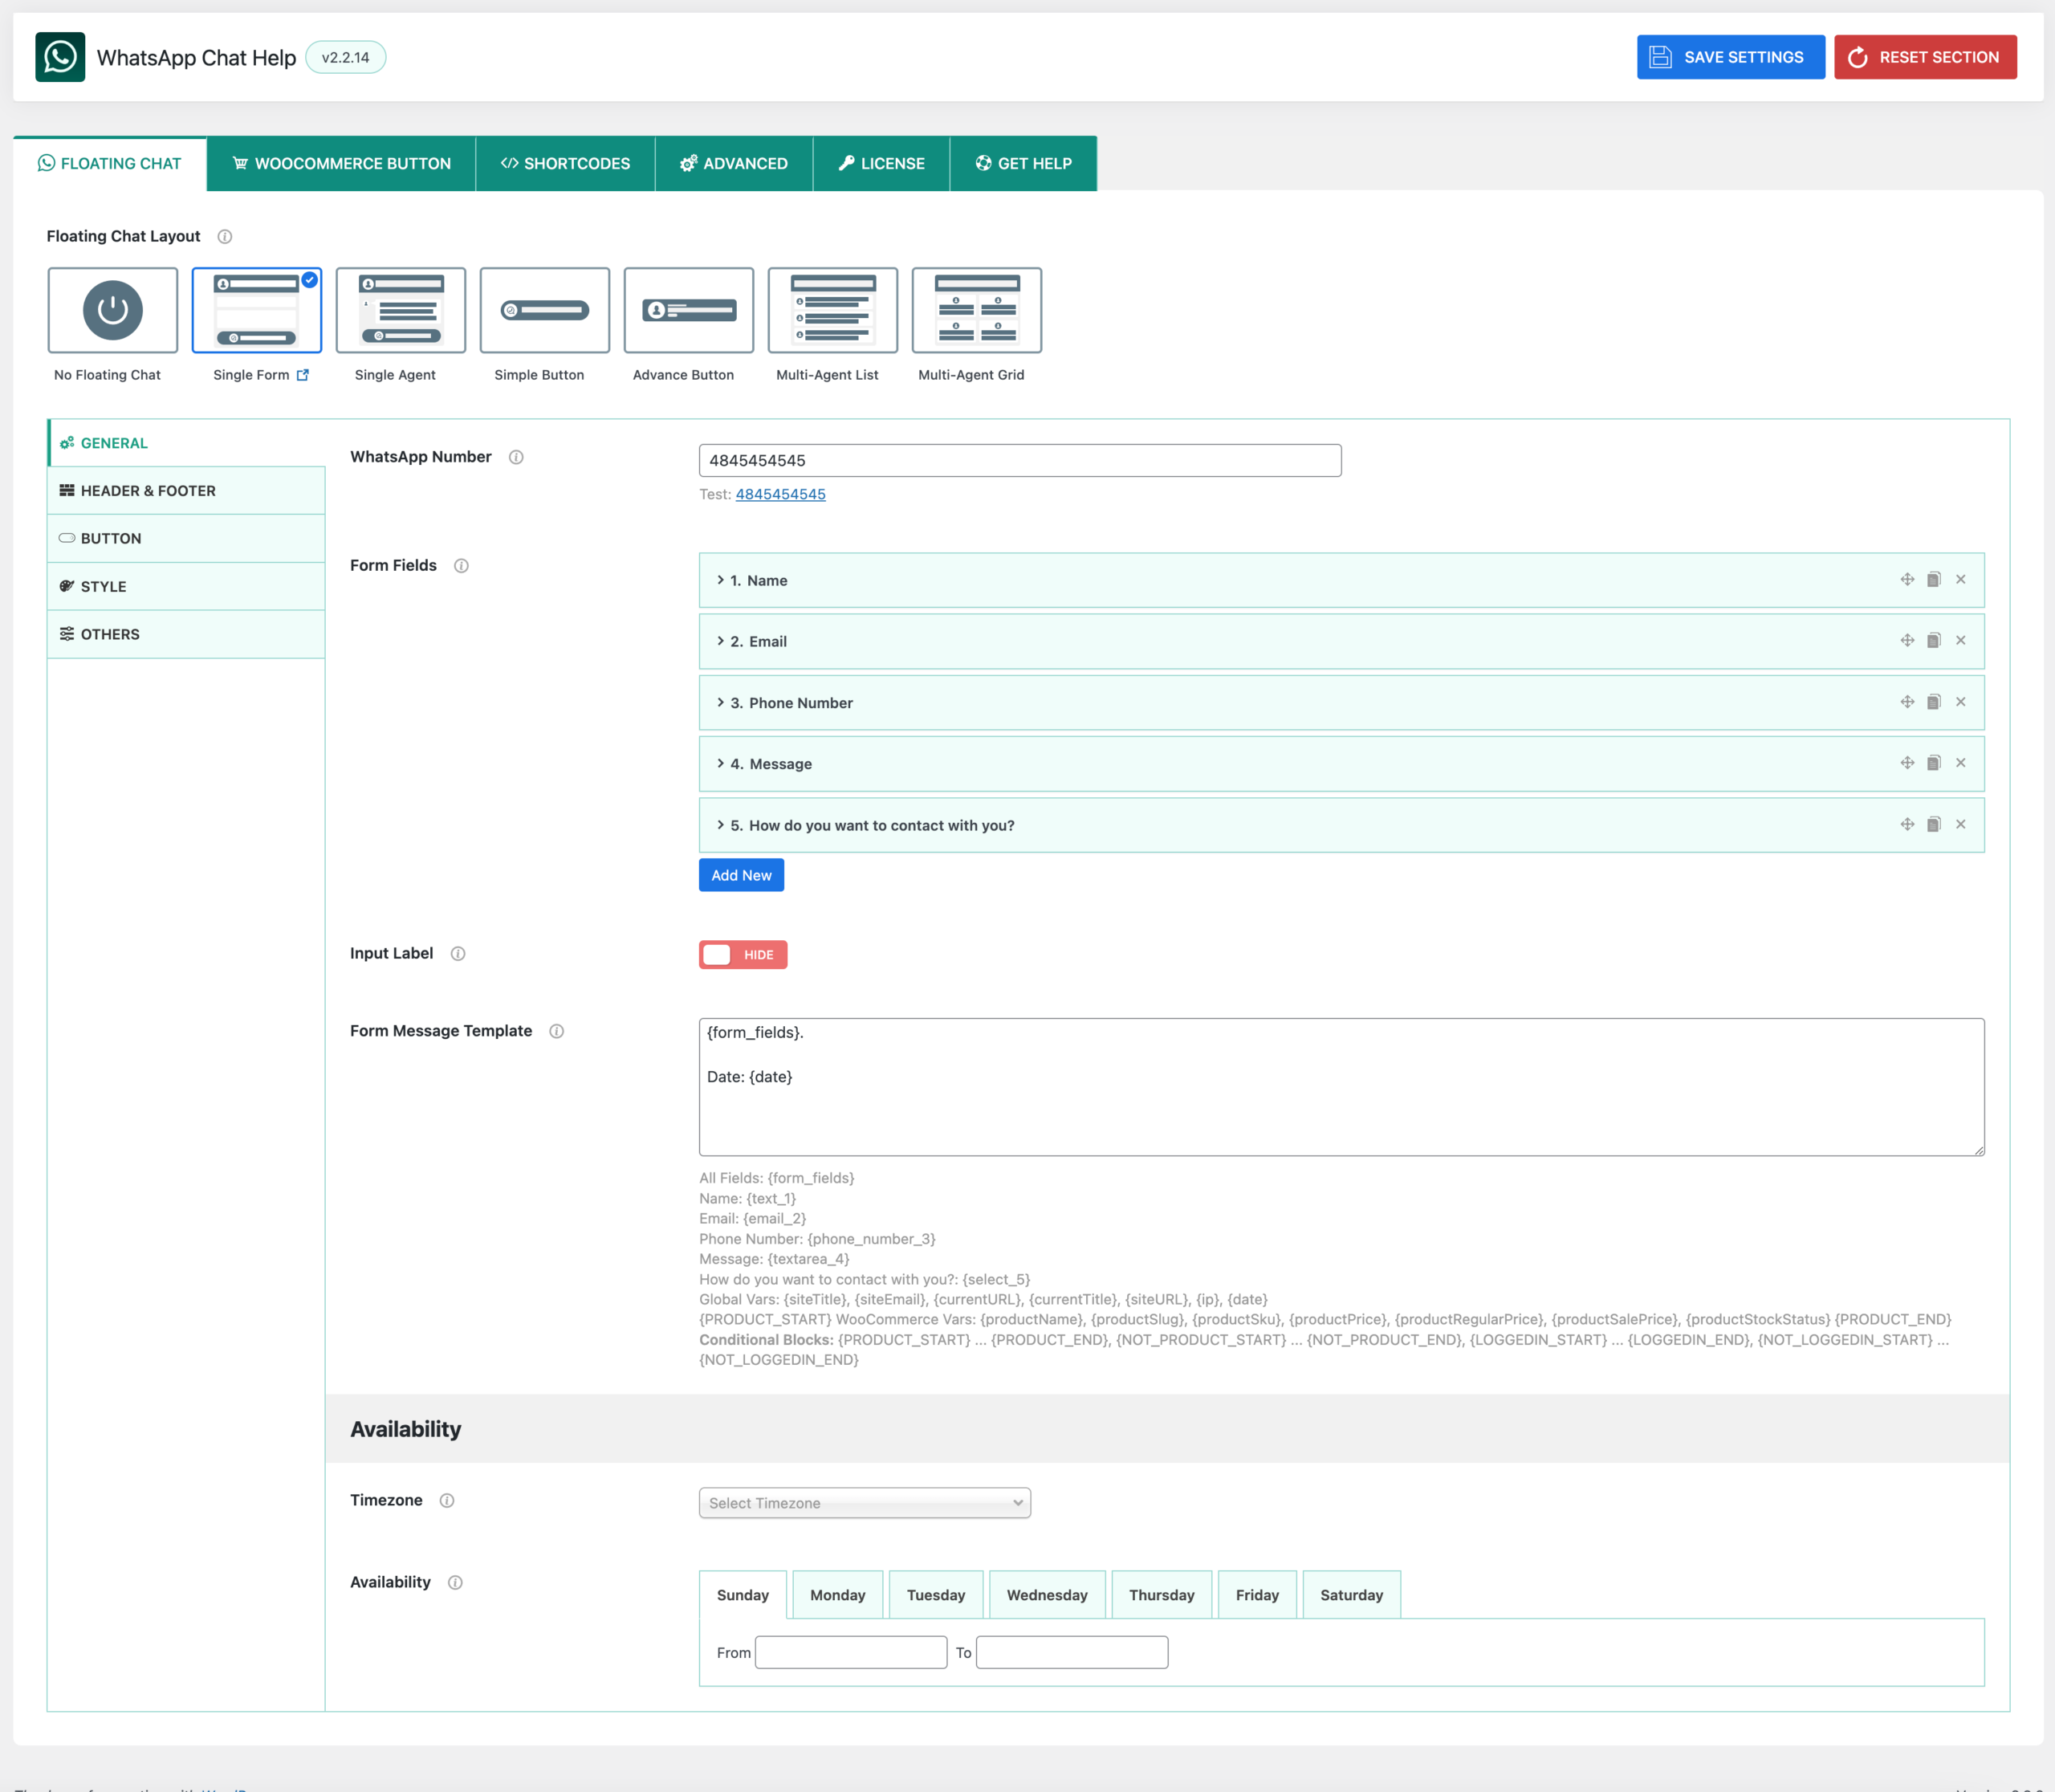Select the Multi-Agent Grid layout
The width and height of the screenshot is (2055, 1792).
pos(977,310)
